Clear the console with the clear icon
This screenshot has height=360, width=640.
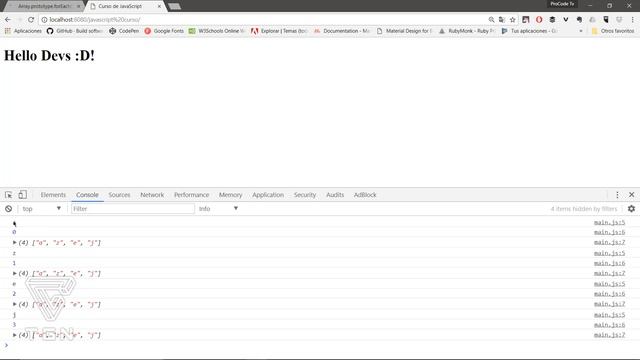click(9, 209)
